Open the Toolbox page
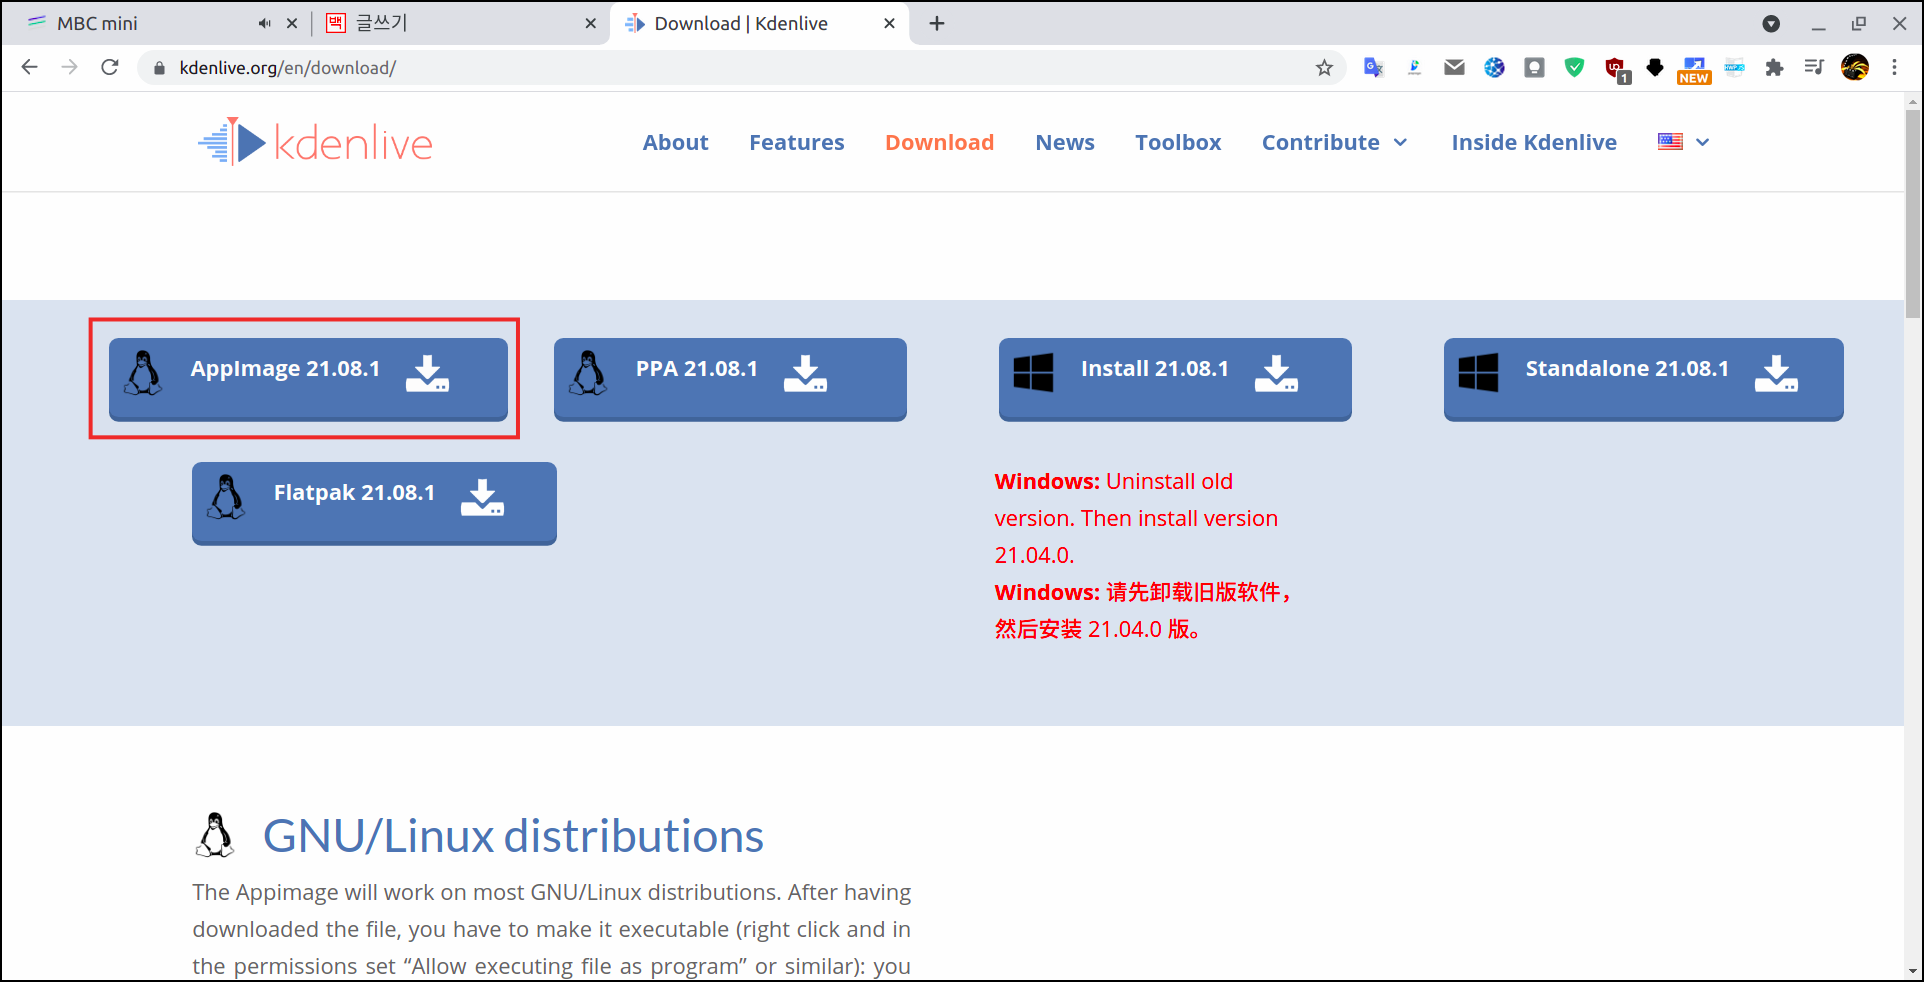 pyautogui.click(x=1178, y=142)
